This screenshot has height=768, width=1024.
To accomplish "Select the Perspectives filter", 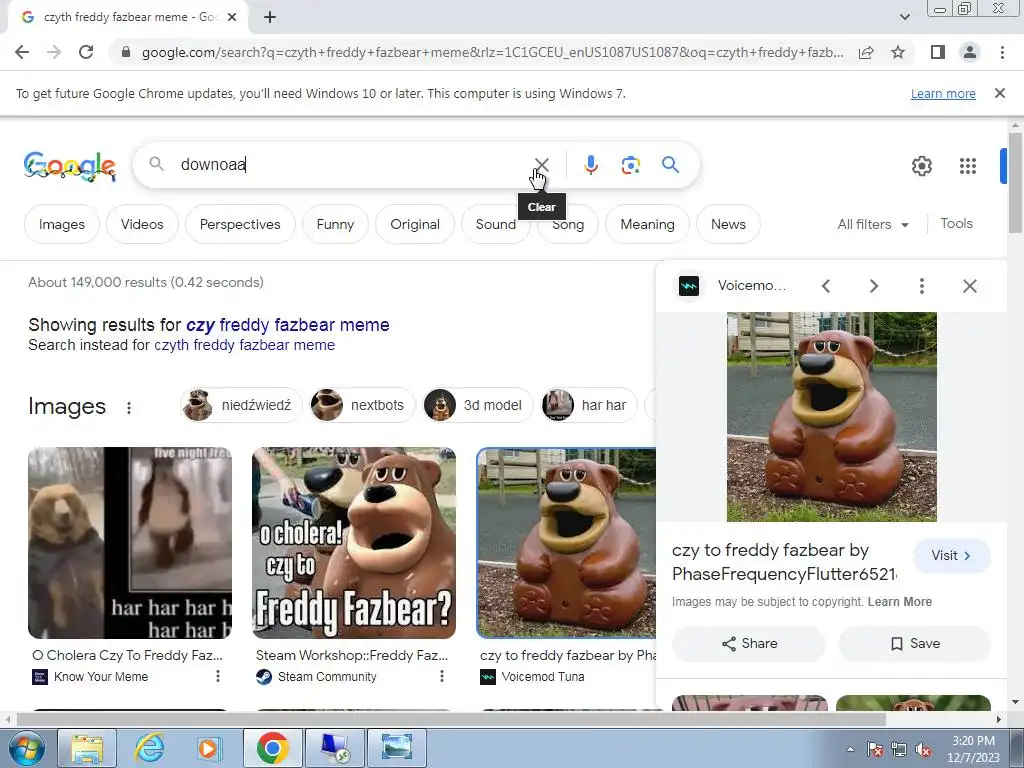I will point(240,225).
